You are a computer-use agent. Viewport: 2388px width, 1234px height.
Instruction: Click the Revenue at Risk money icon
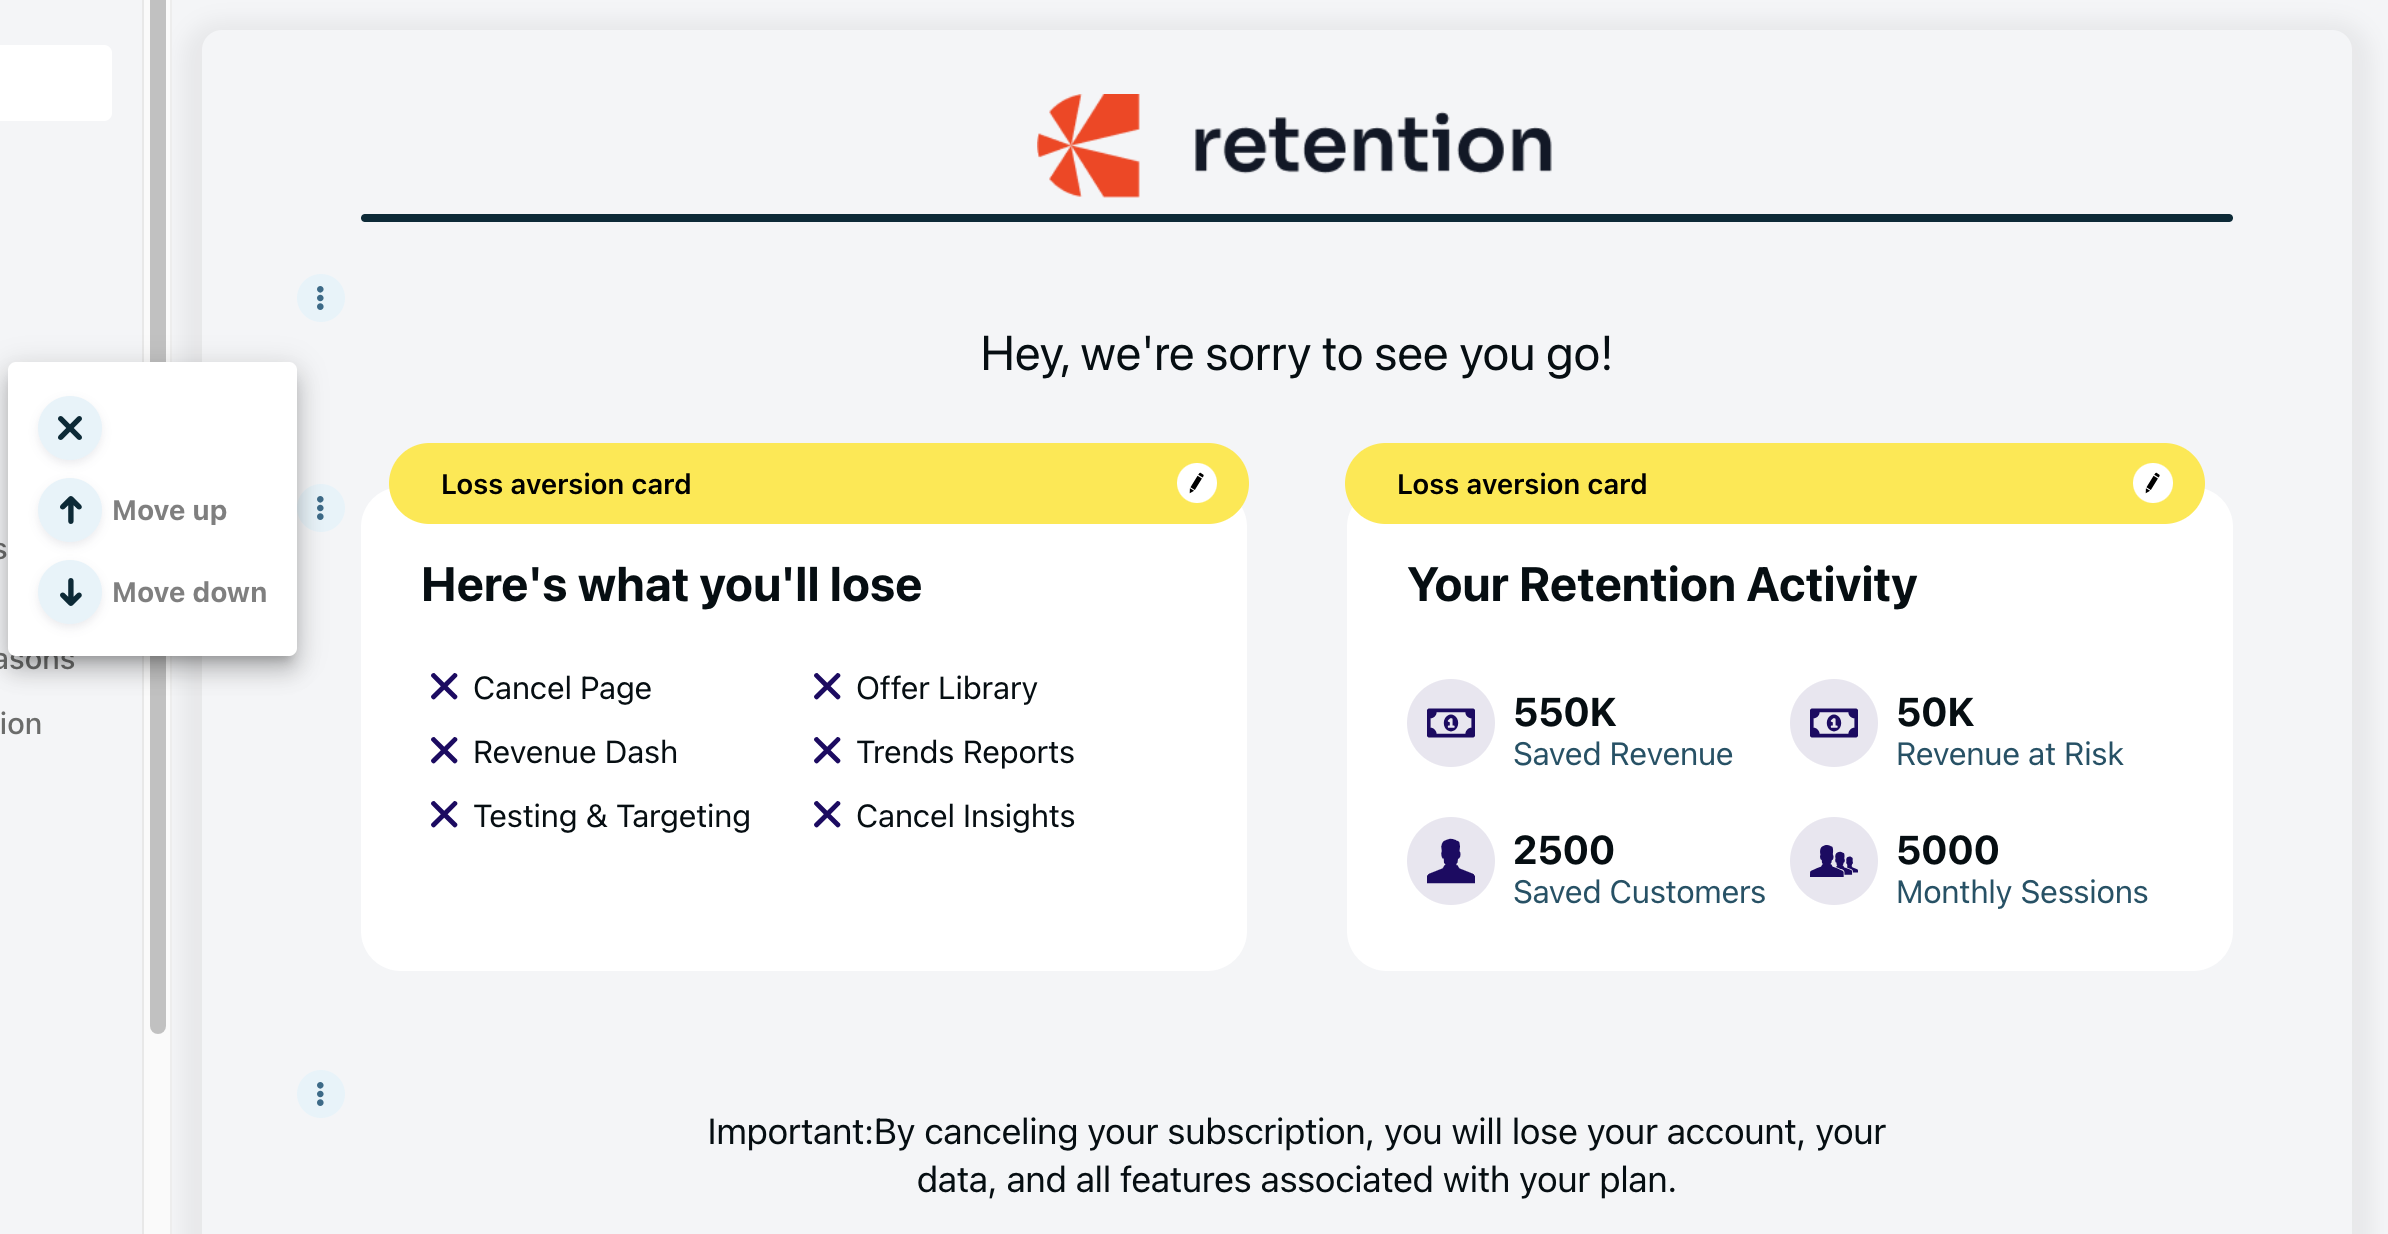tap(1833, 722)
